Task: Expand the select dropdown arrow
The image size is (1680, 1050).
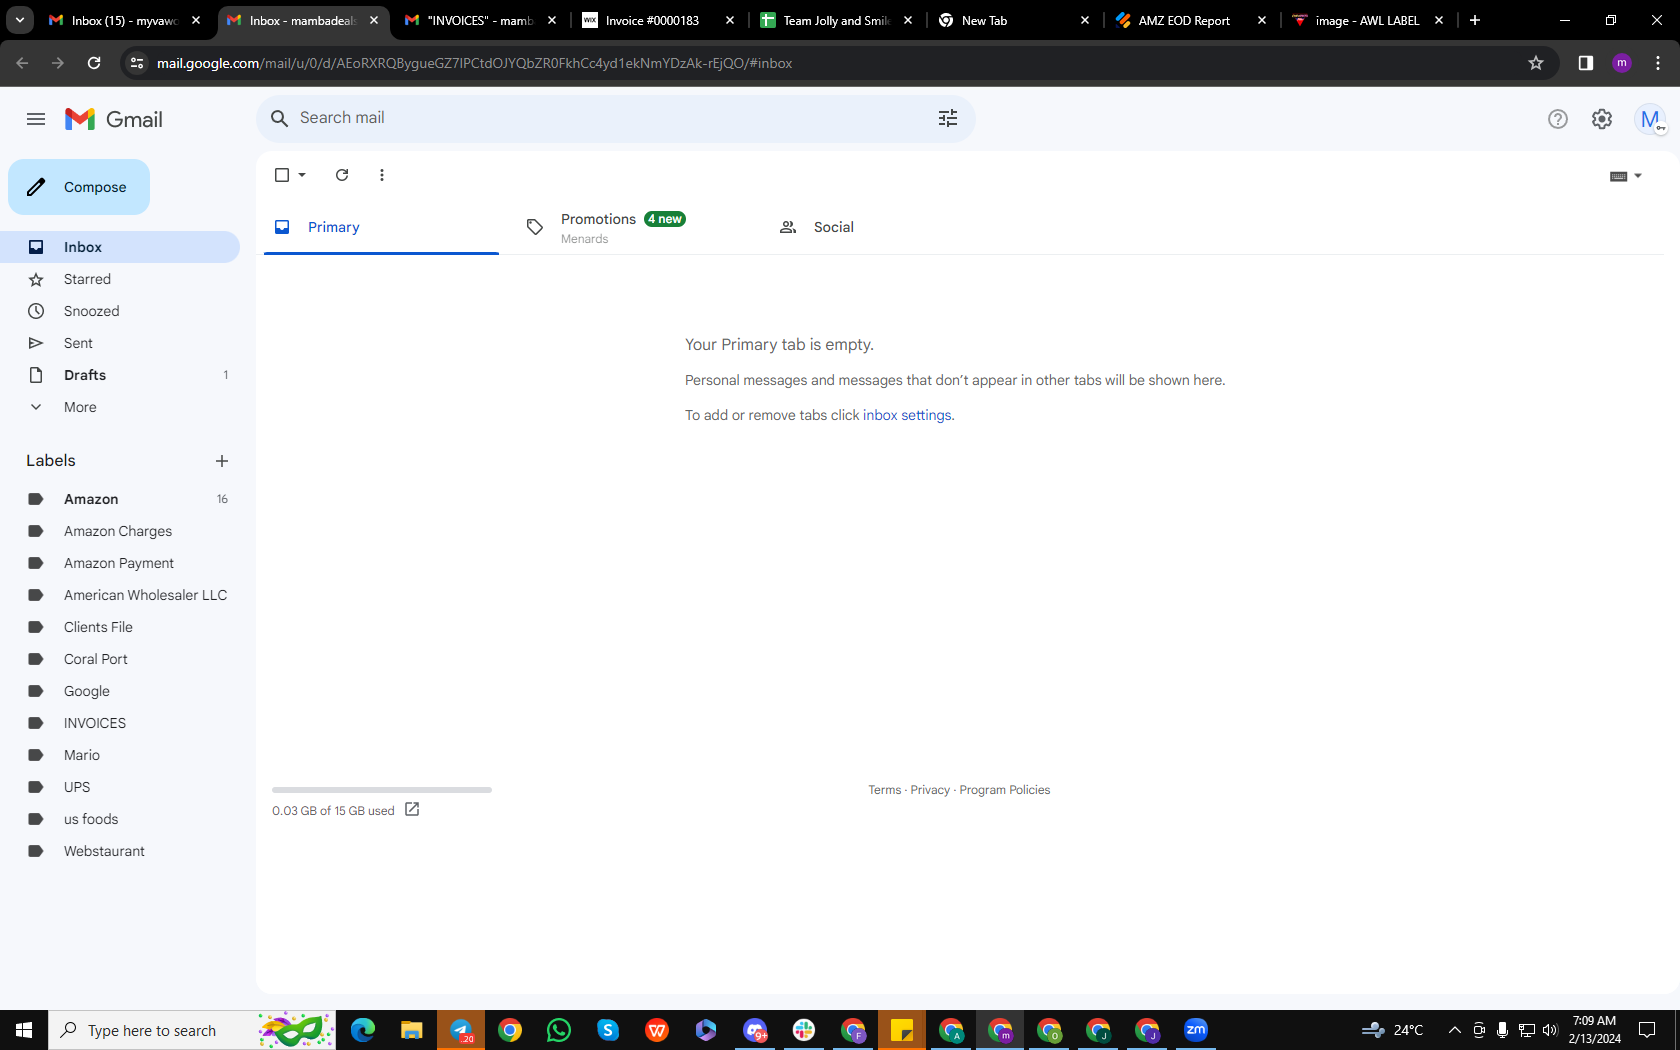Action: [302, 175]
